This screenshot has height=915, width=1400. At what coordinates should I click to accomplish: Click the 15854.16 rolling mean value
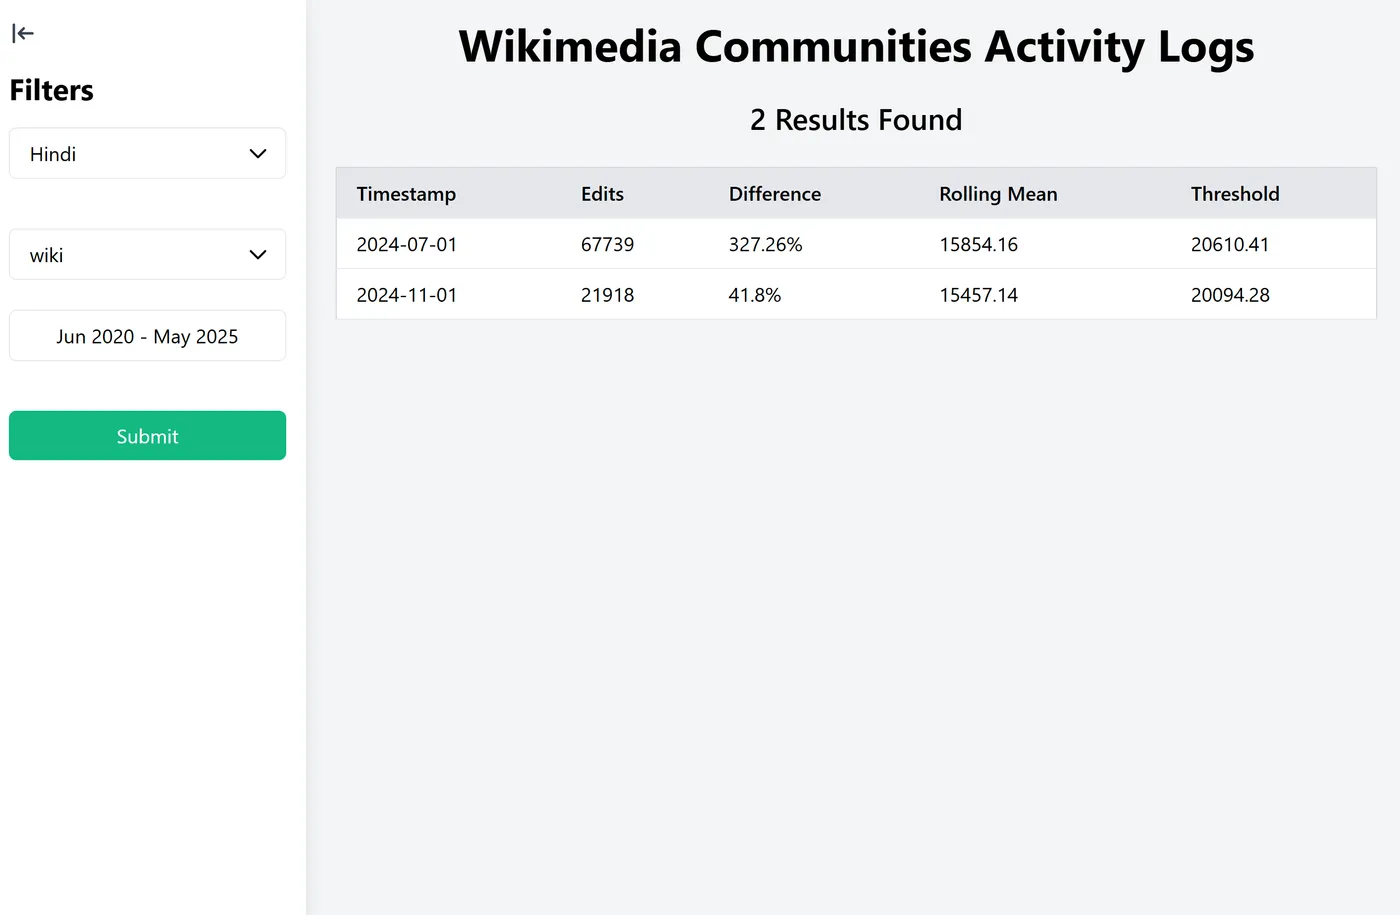(x=978, y=244)
